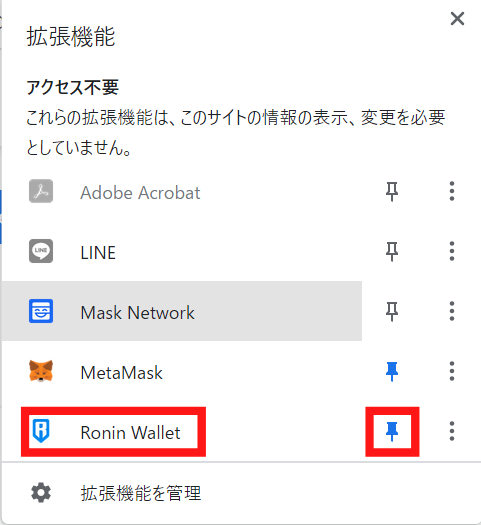
Task: Open the three-dot menu for LINE
Action: tap(452, 251)
